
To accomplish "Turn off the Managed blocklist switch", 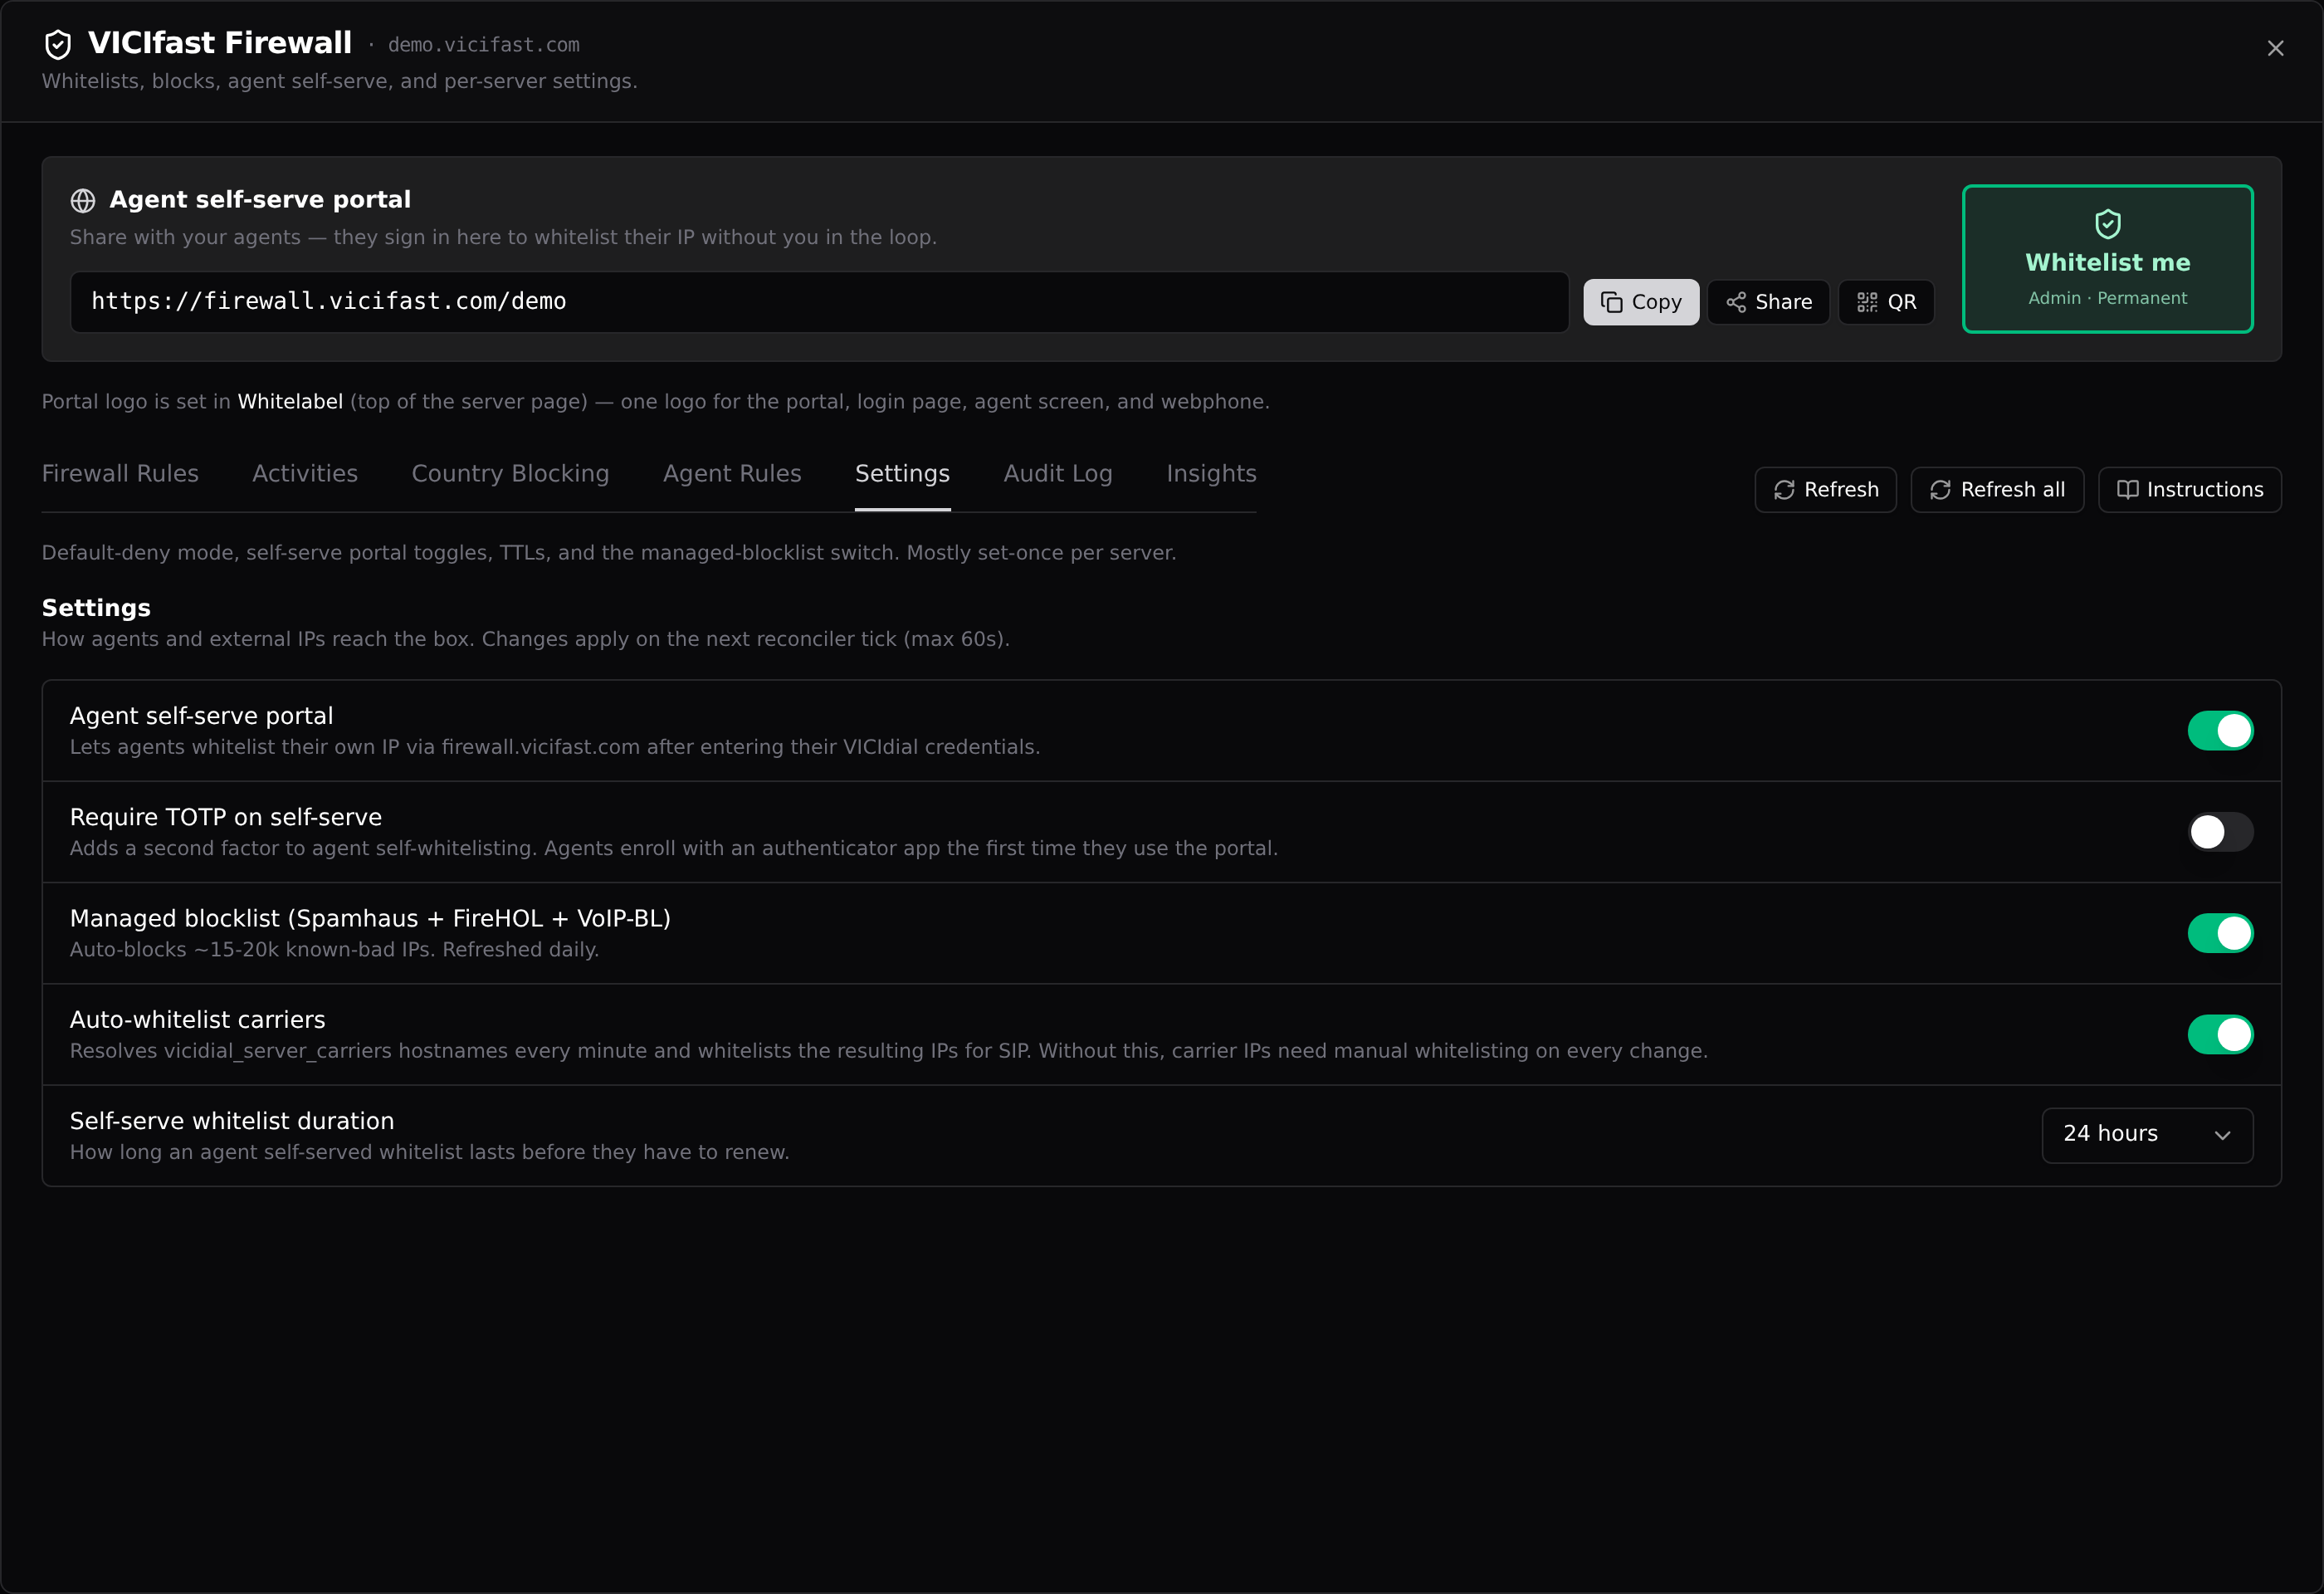I will click(2220, 933).
